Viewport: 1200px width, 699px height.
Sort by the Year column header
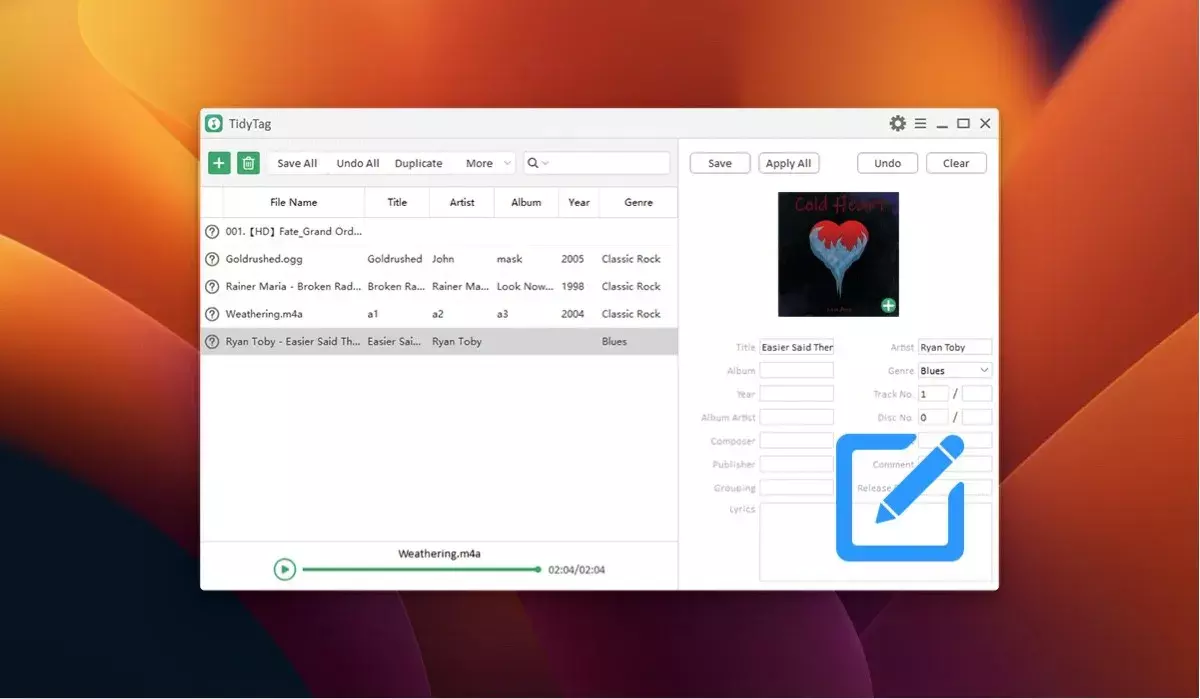click(579, 202)
